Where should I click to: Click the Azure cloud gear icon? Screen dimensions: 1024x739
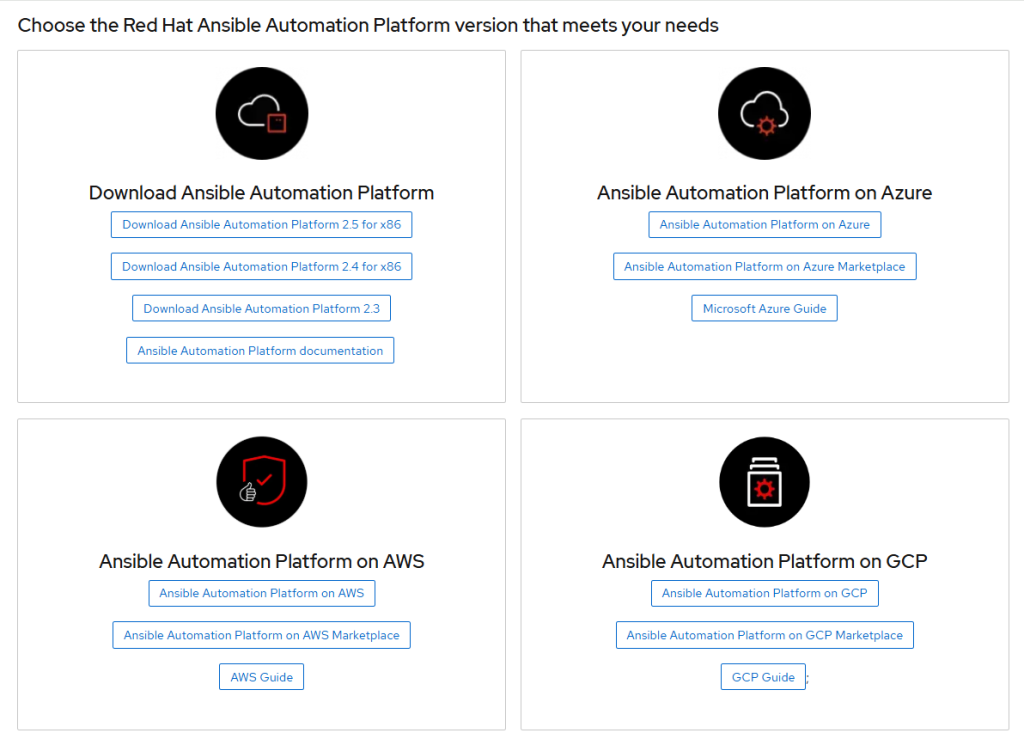click(764, 114)
